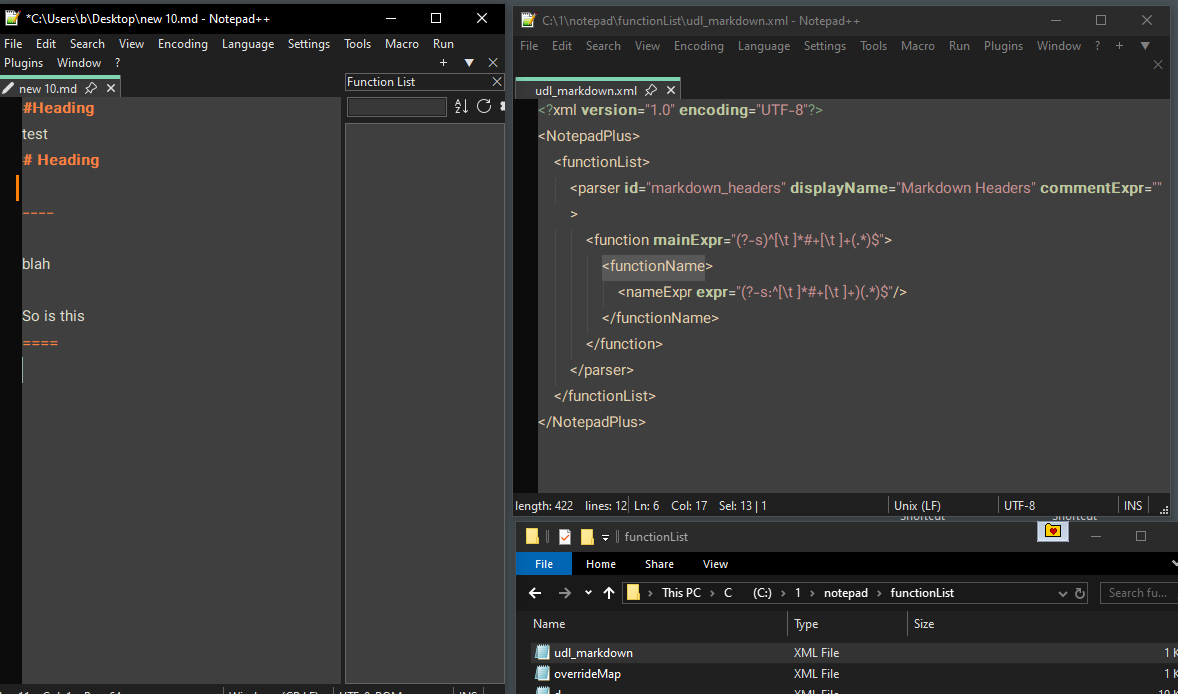Open document list triangle in left Notepad++

tap(469, 63)
